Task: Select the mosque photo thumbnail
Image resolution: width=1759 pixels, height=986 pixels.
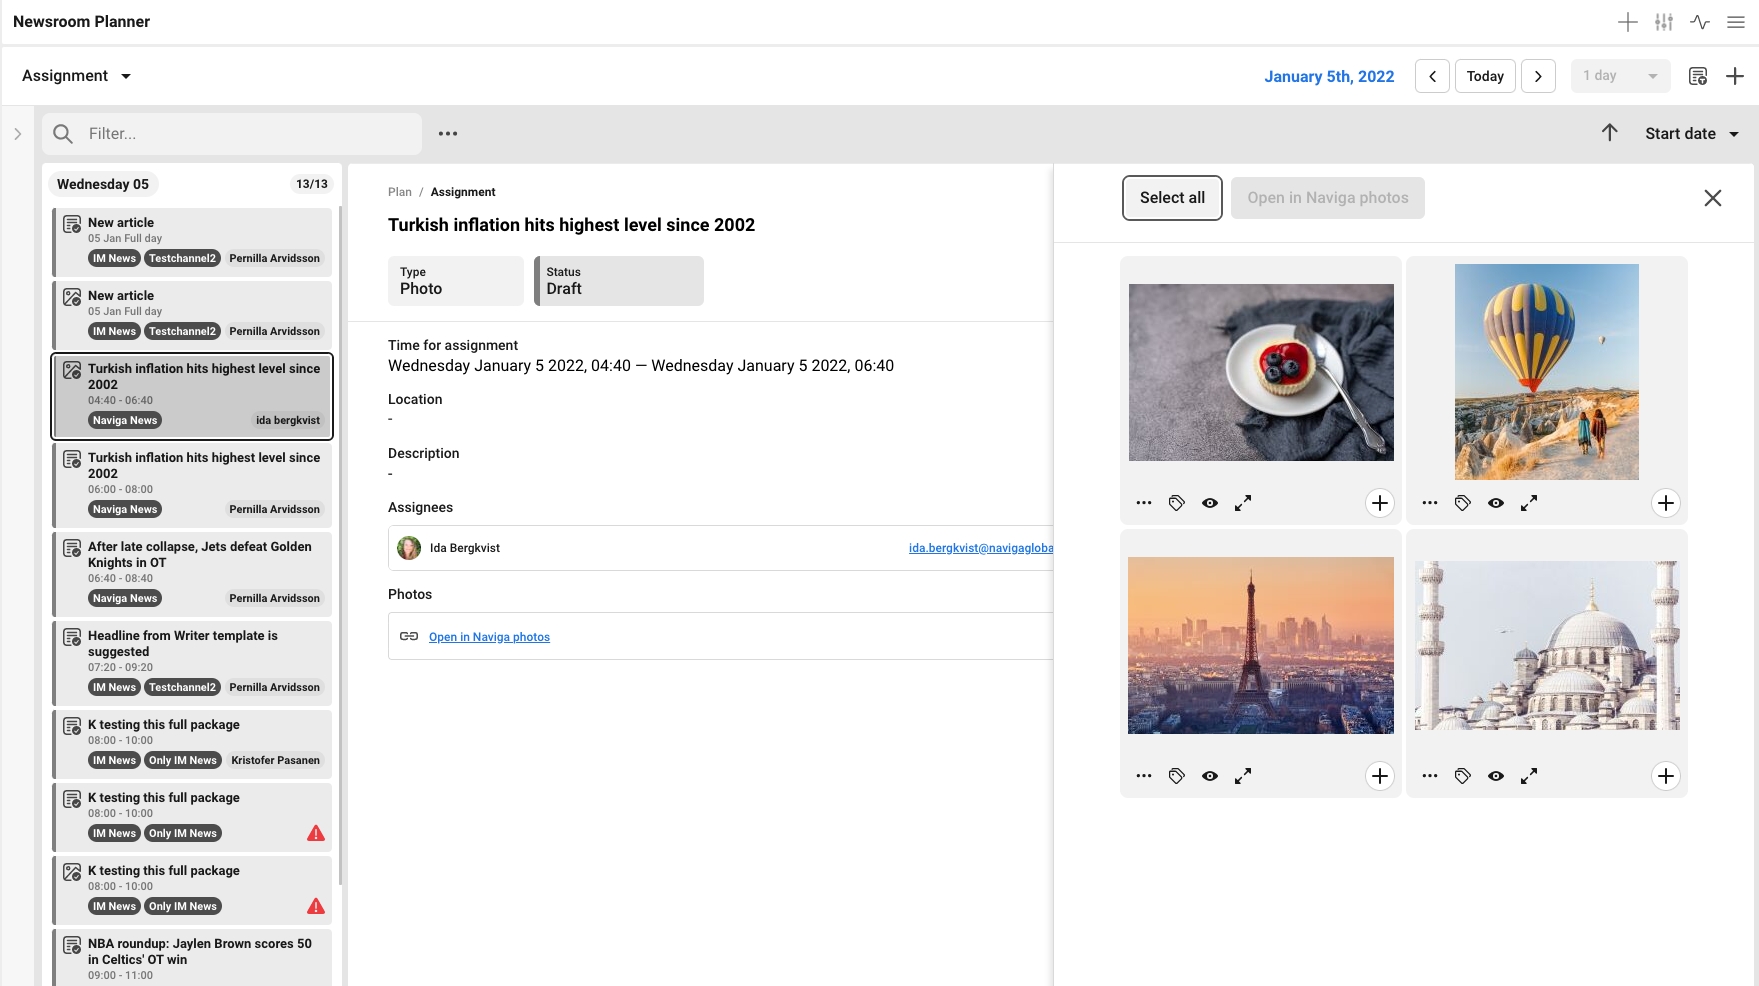Action: tap(1547, 645)
